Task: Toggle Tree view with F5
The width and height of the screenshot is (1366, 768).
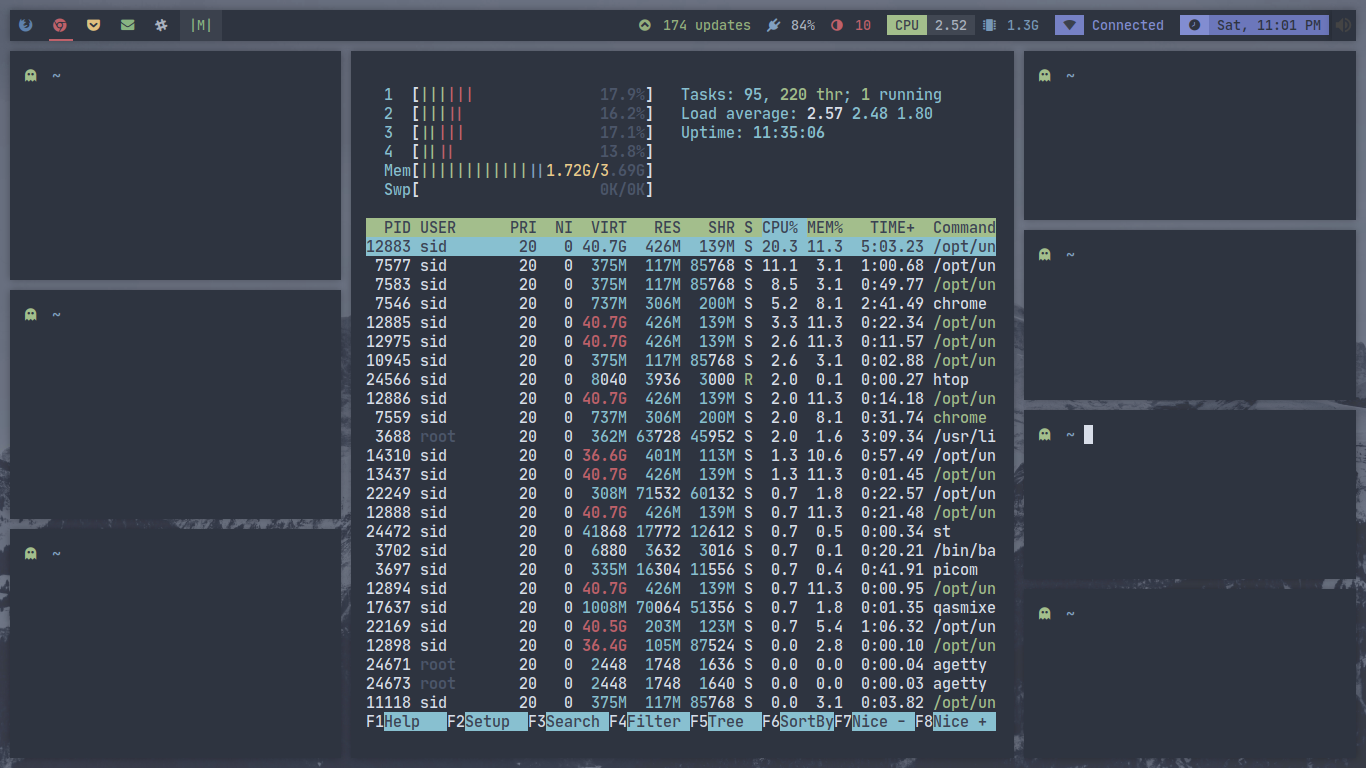Action: click(x=725, y=722)
